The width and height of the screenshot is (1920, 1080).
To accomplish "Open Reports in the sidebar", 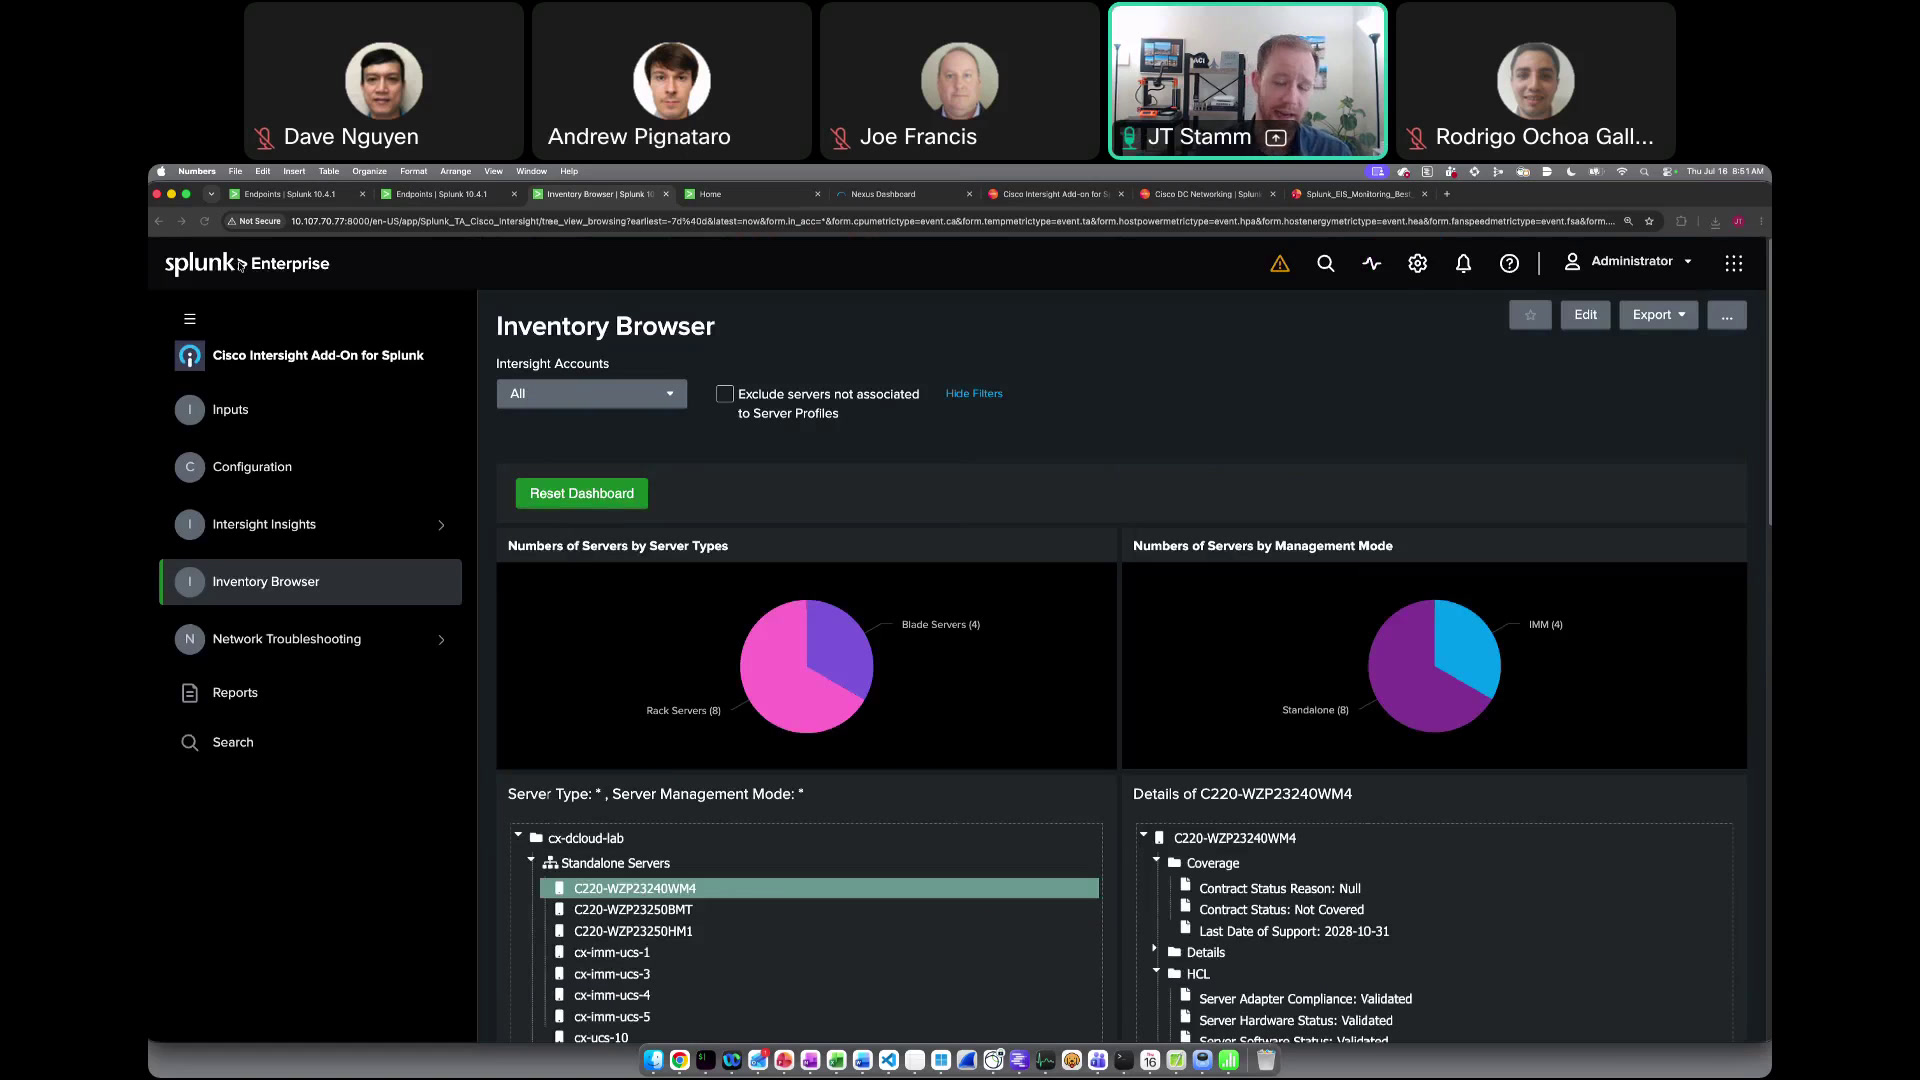I will 235,693.
